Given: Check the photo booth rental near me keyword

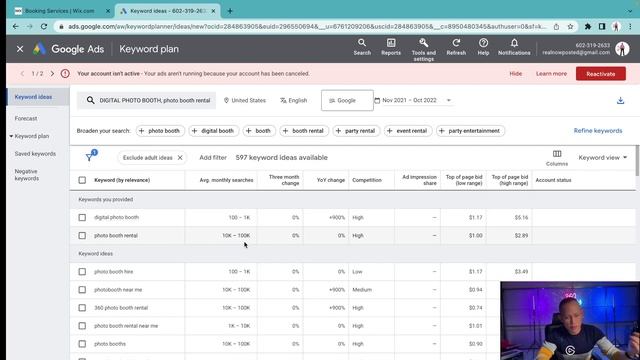Looking at the screenshot, I should [x=82, y=326].
